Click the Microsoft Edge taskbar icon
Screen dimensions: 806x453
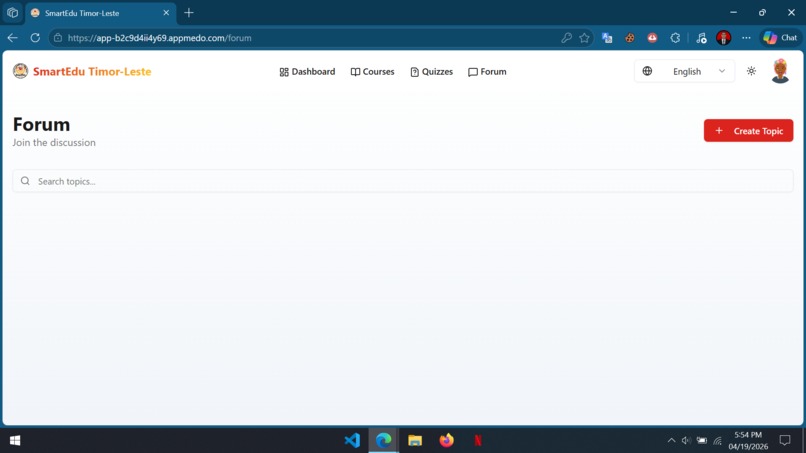(x=383, y=440)
